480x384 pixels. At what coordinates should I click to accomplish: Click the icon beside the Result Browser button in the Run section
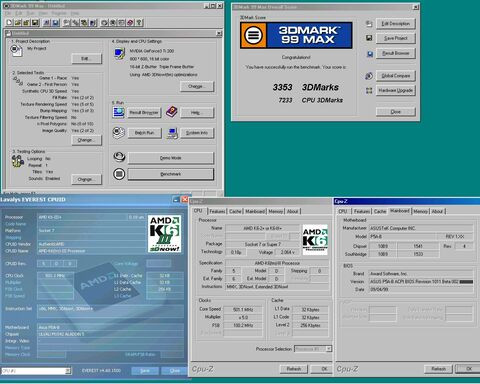tap(119, 112)
